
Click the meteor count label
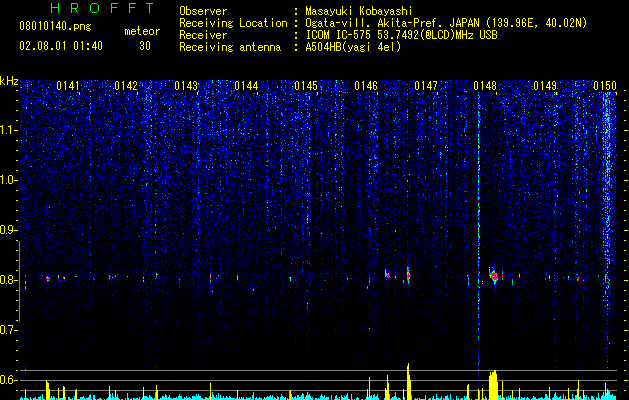click(x=142, y=31)
